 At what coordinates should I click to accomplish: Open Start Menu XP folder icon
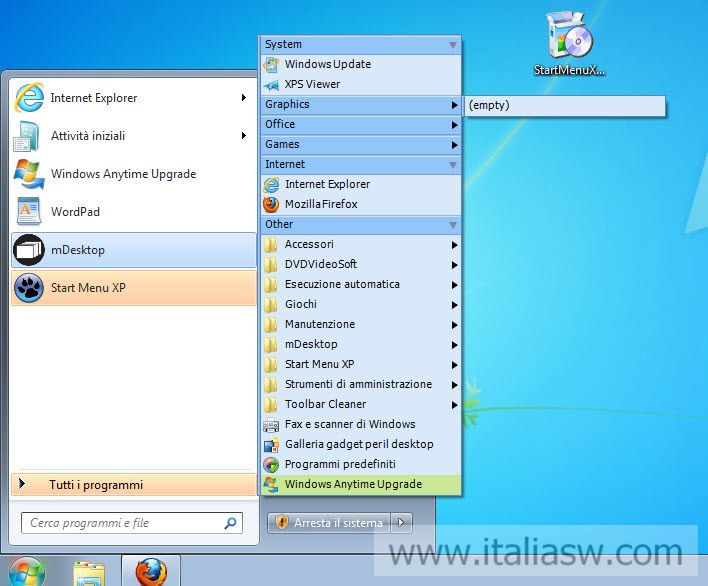(x=271, y=364)
